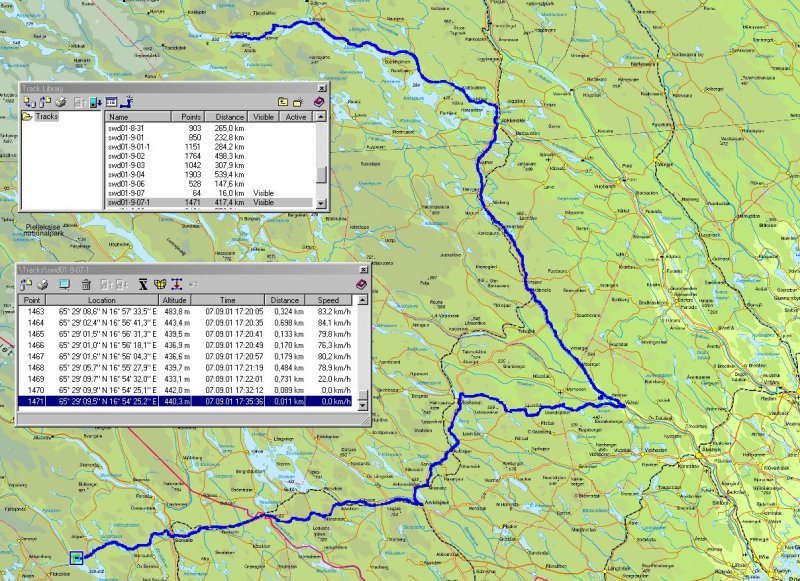This screenshot has width=800, height=581.
Task: Sort tracks by the Distance column header
Action: click(229, 117)
